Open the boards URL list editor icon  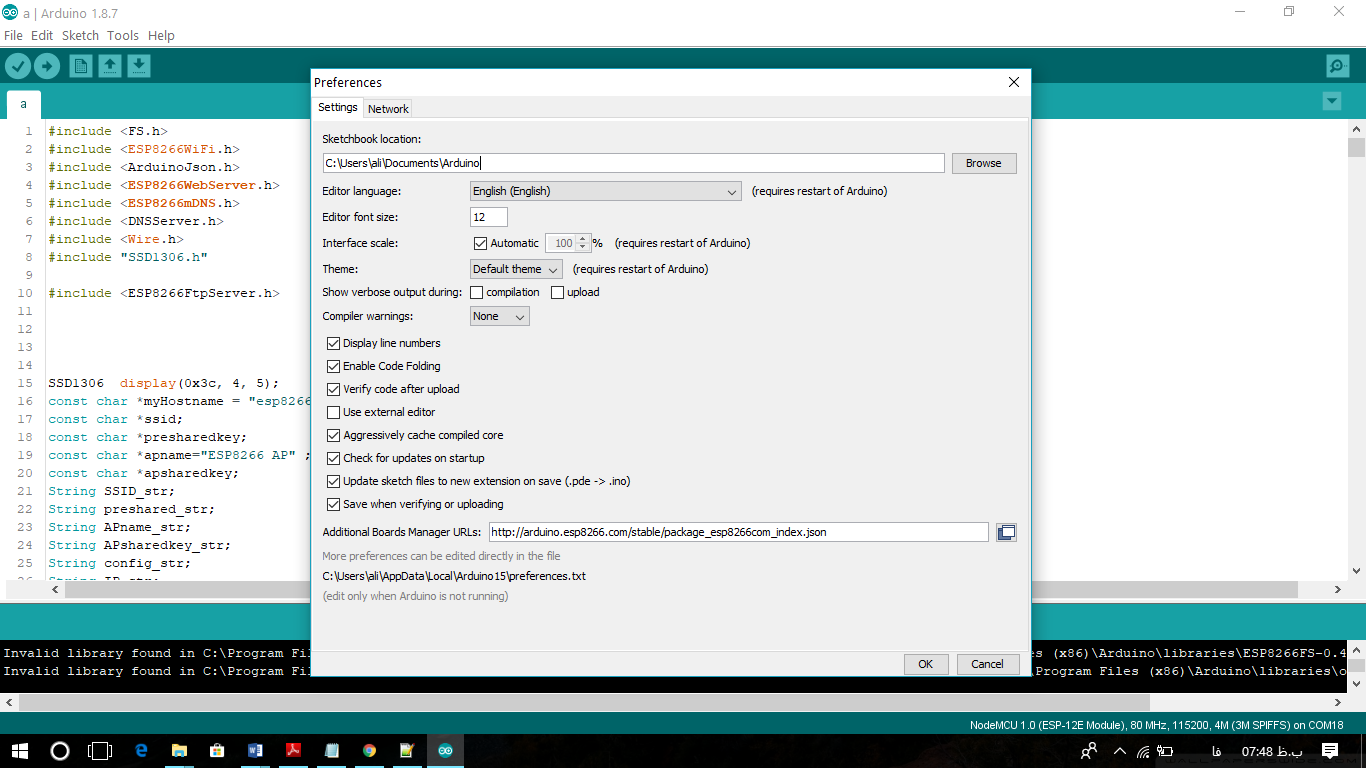point(1006,532)
